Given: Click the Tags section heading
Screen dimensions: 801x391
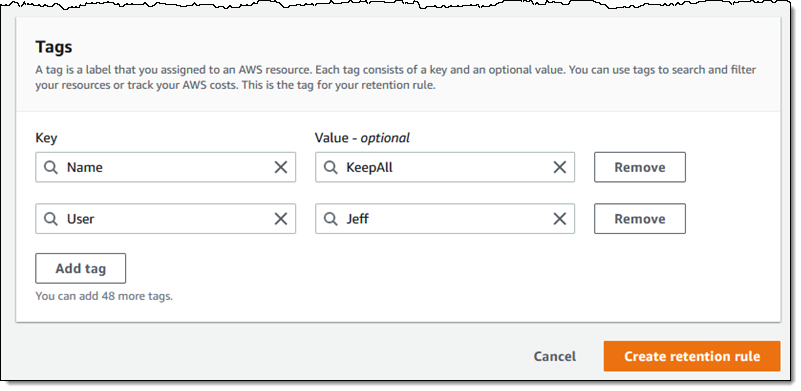Looking at the screenshot, I should click(54, 47).
